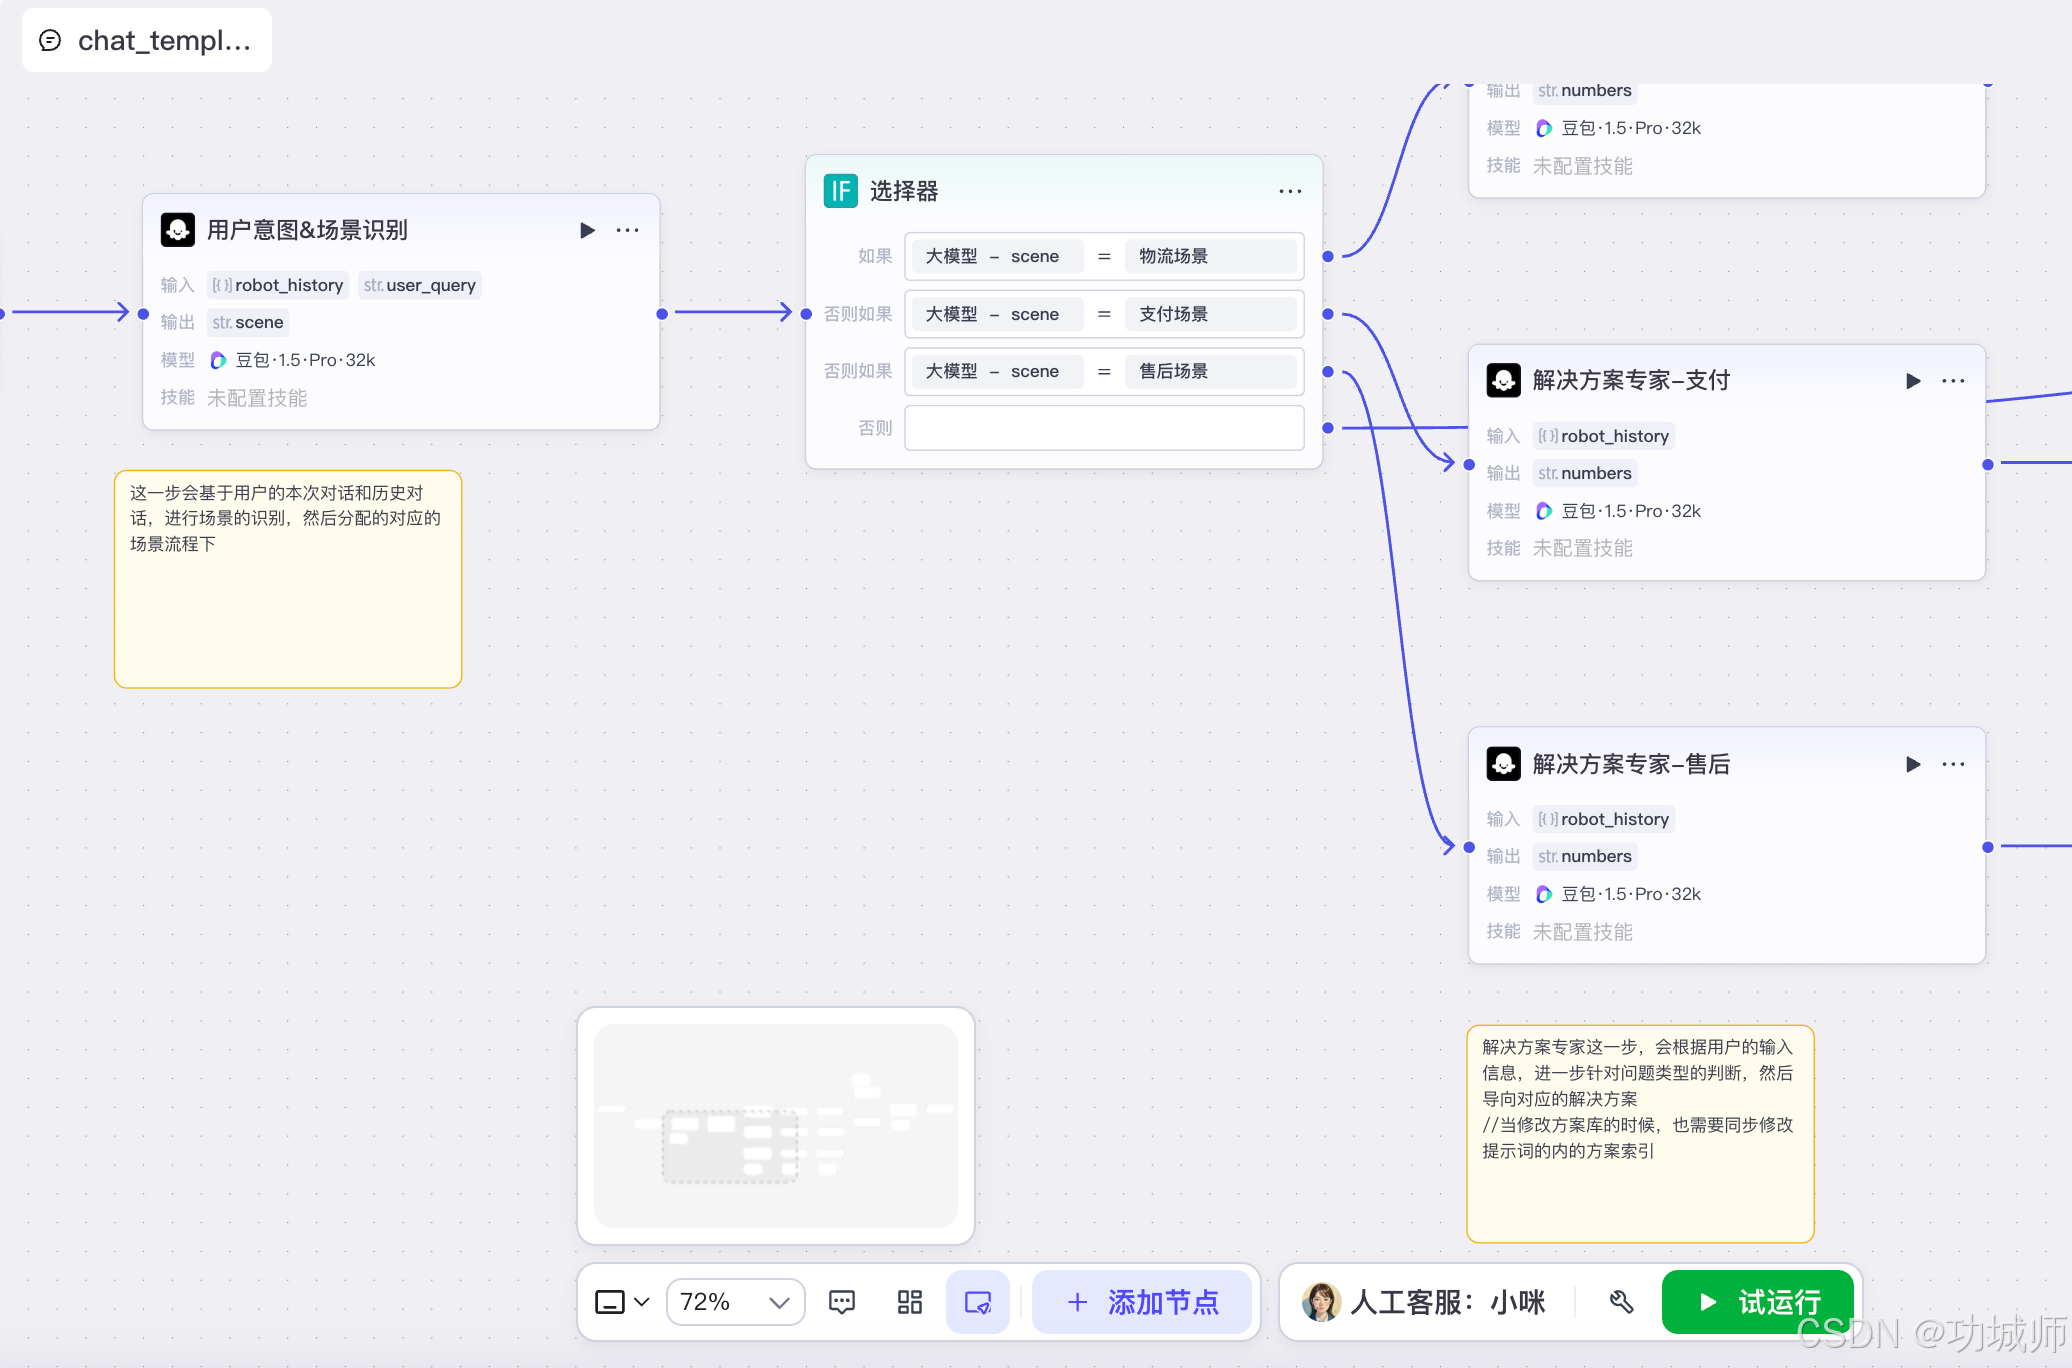
Task: Click the yellow note about 解决方案专家
Action: [1640, 1134]
